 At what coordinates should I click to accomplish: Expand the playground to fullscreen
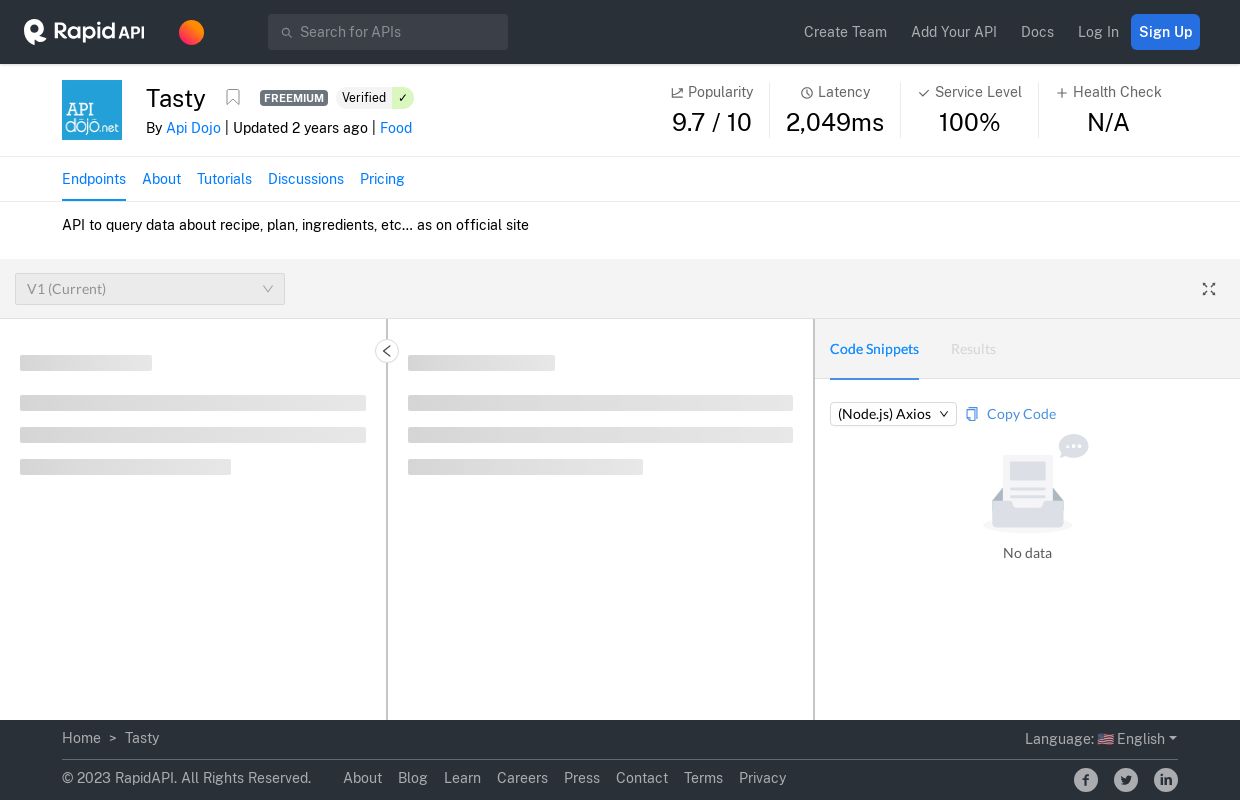[x=1209, y=289]
